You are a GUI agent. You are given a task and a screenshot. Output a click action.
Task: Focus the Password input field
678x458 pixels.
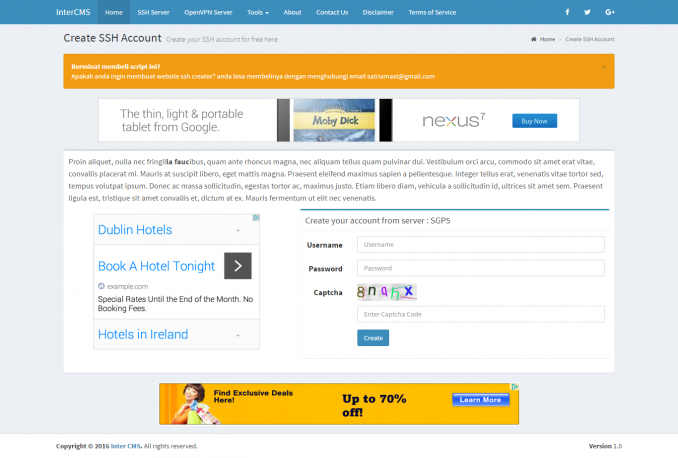480,268
